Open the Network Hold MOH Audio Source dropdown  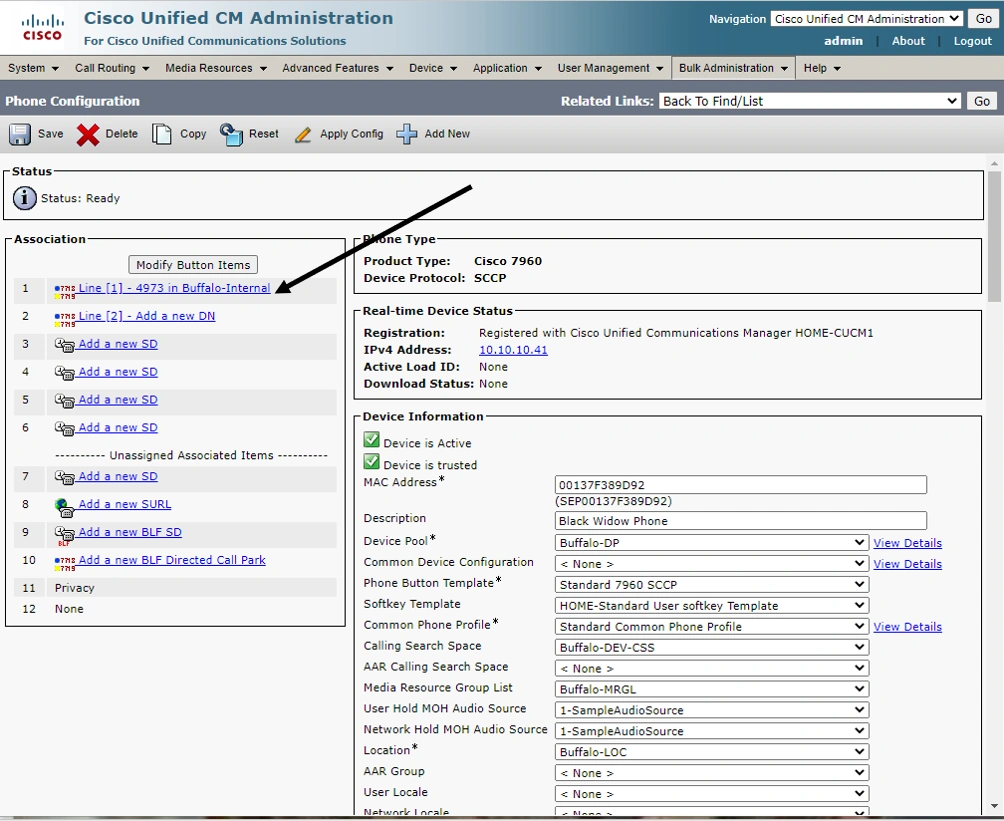pos(711,731)
